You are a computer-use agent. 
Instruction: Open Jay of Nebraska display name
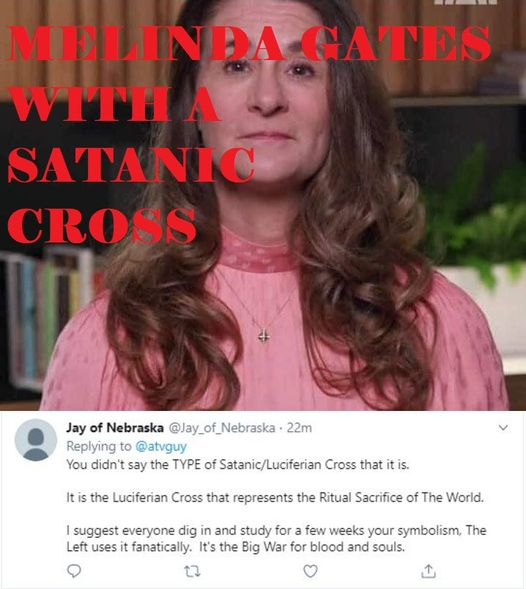[115, 427]
